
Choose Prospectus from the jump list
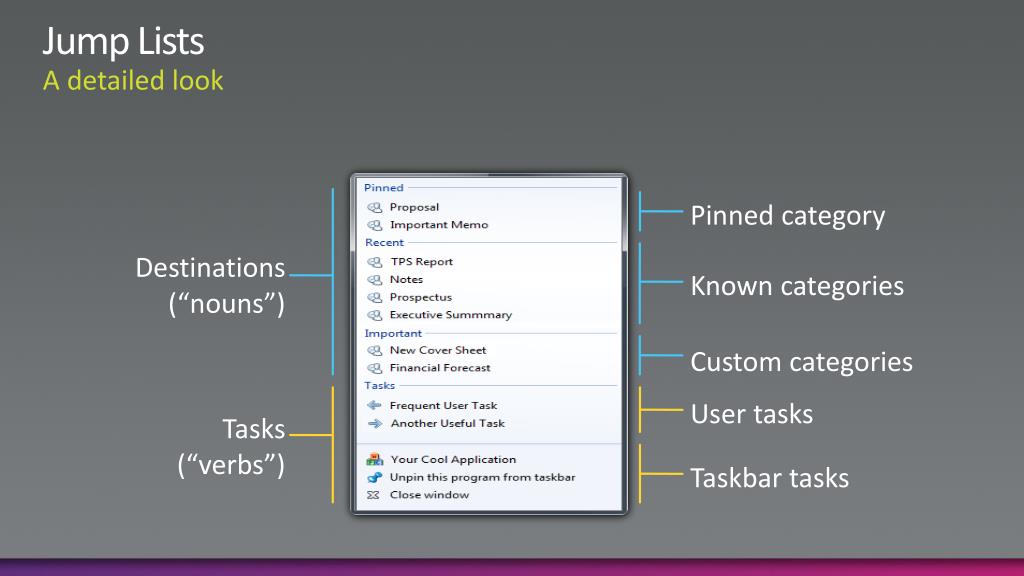tap(421, 297)
